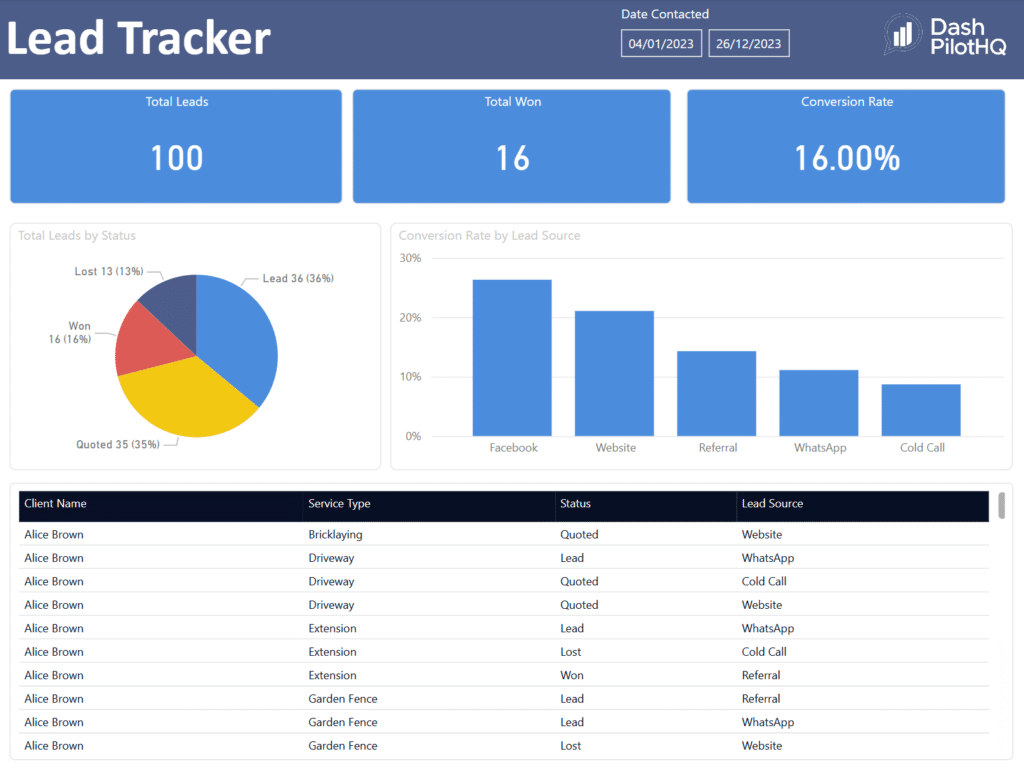Select the Conversion Rate card
Screen dimensions: 1024x768
pyautogui.click(x=846, y=146)
